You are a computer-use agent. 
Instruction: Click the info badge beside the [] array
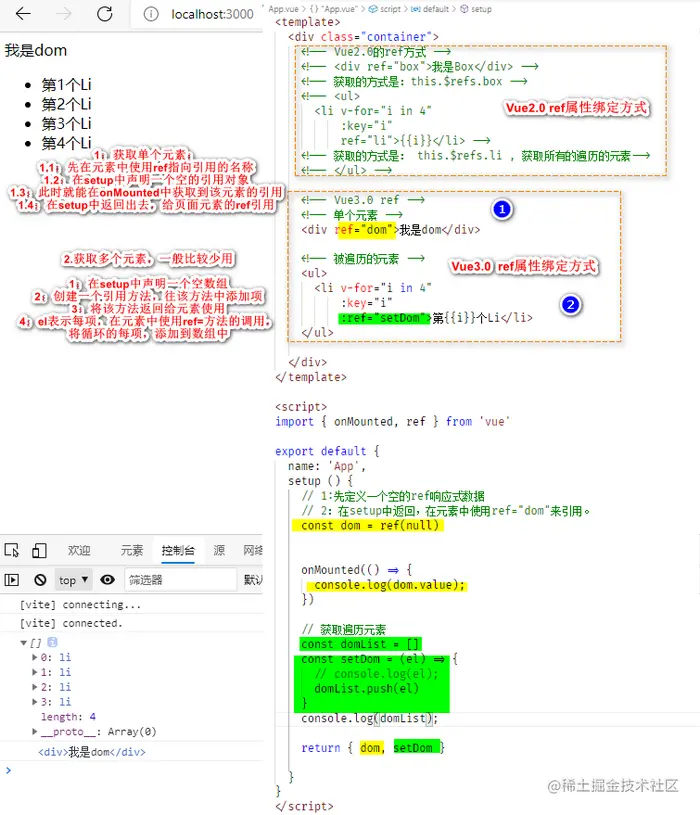[x=52, y=642]
